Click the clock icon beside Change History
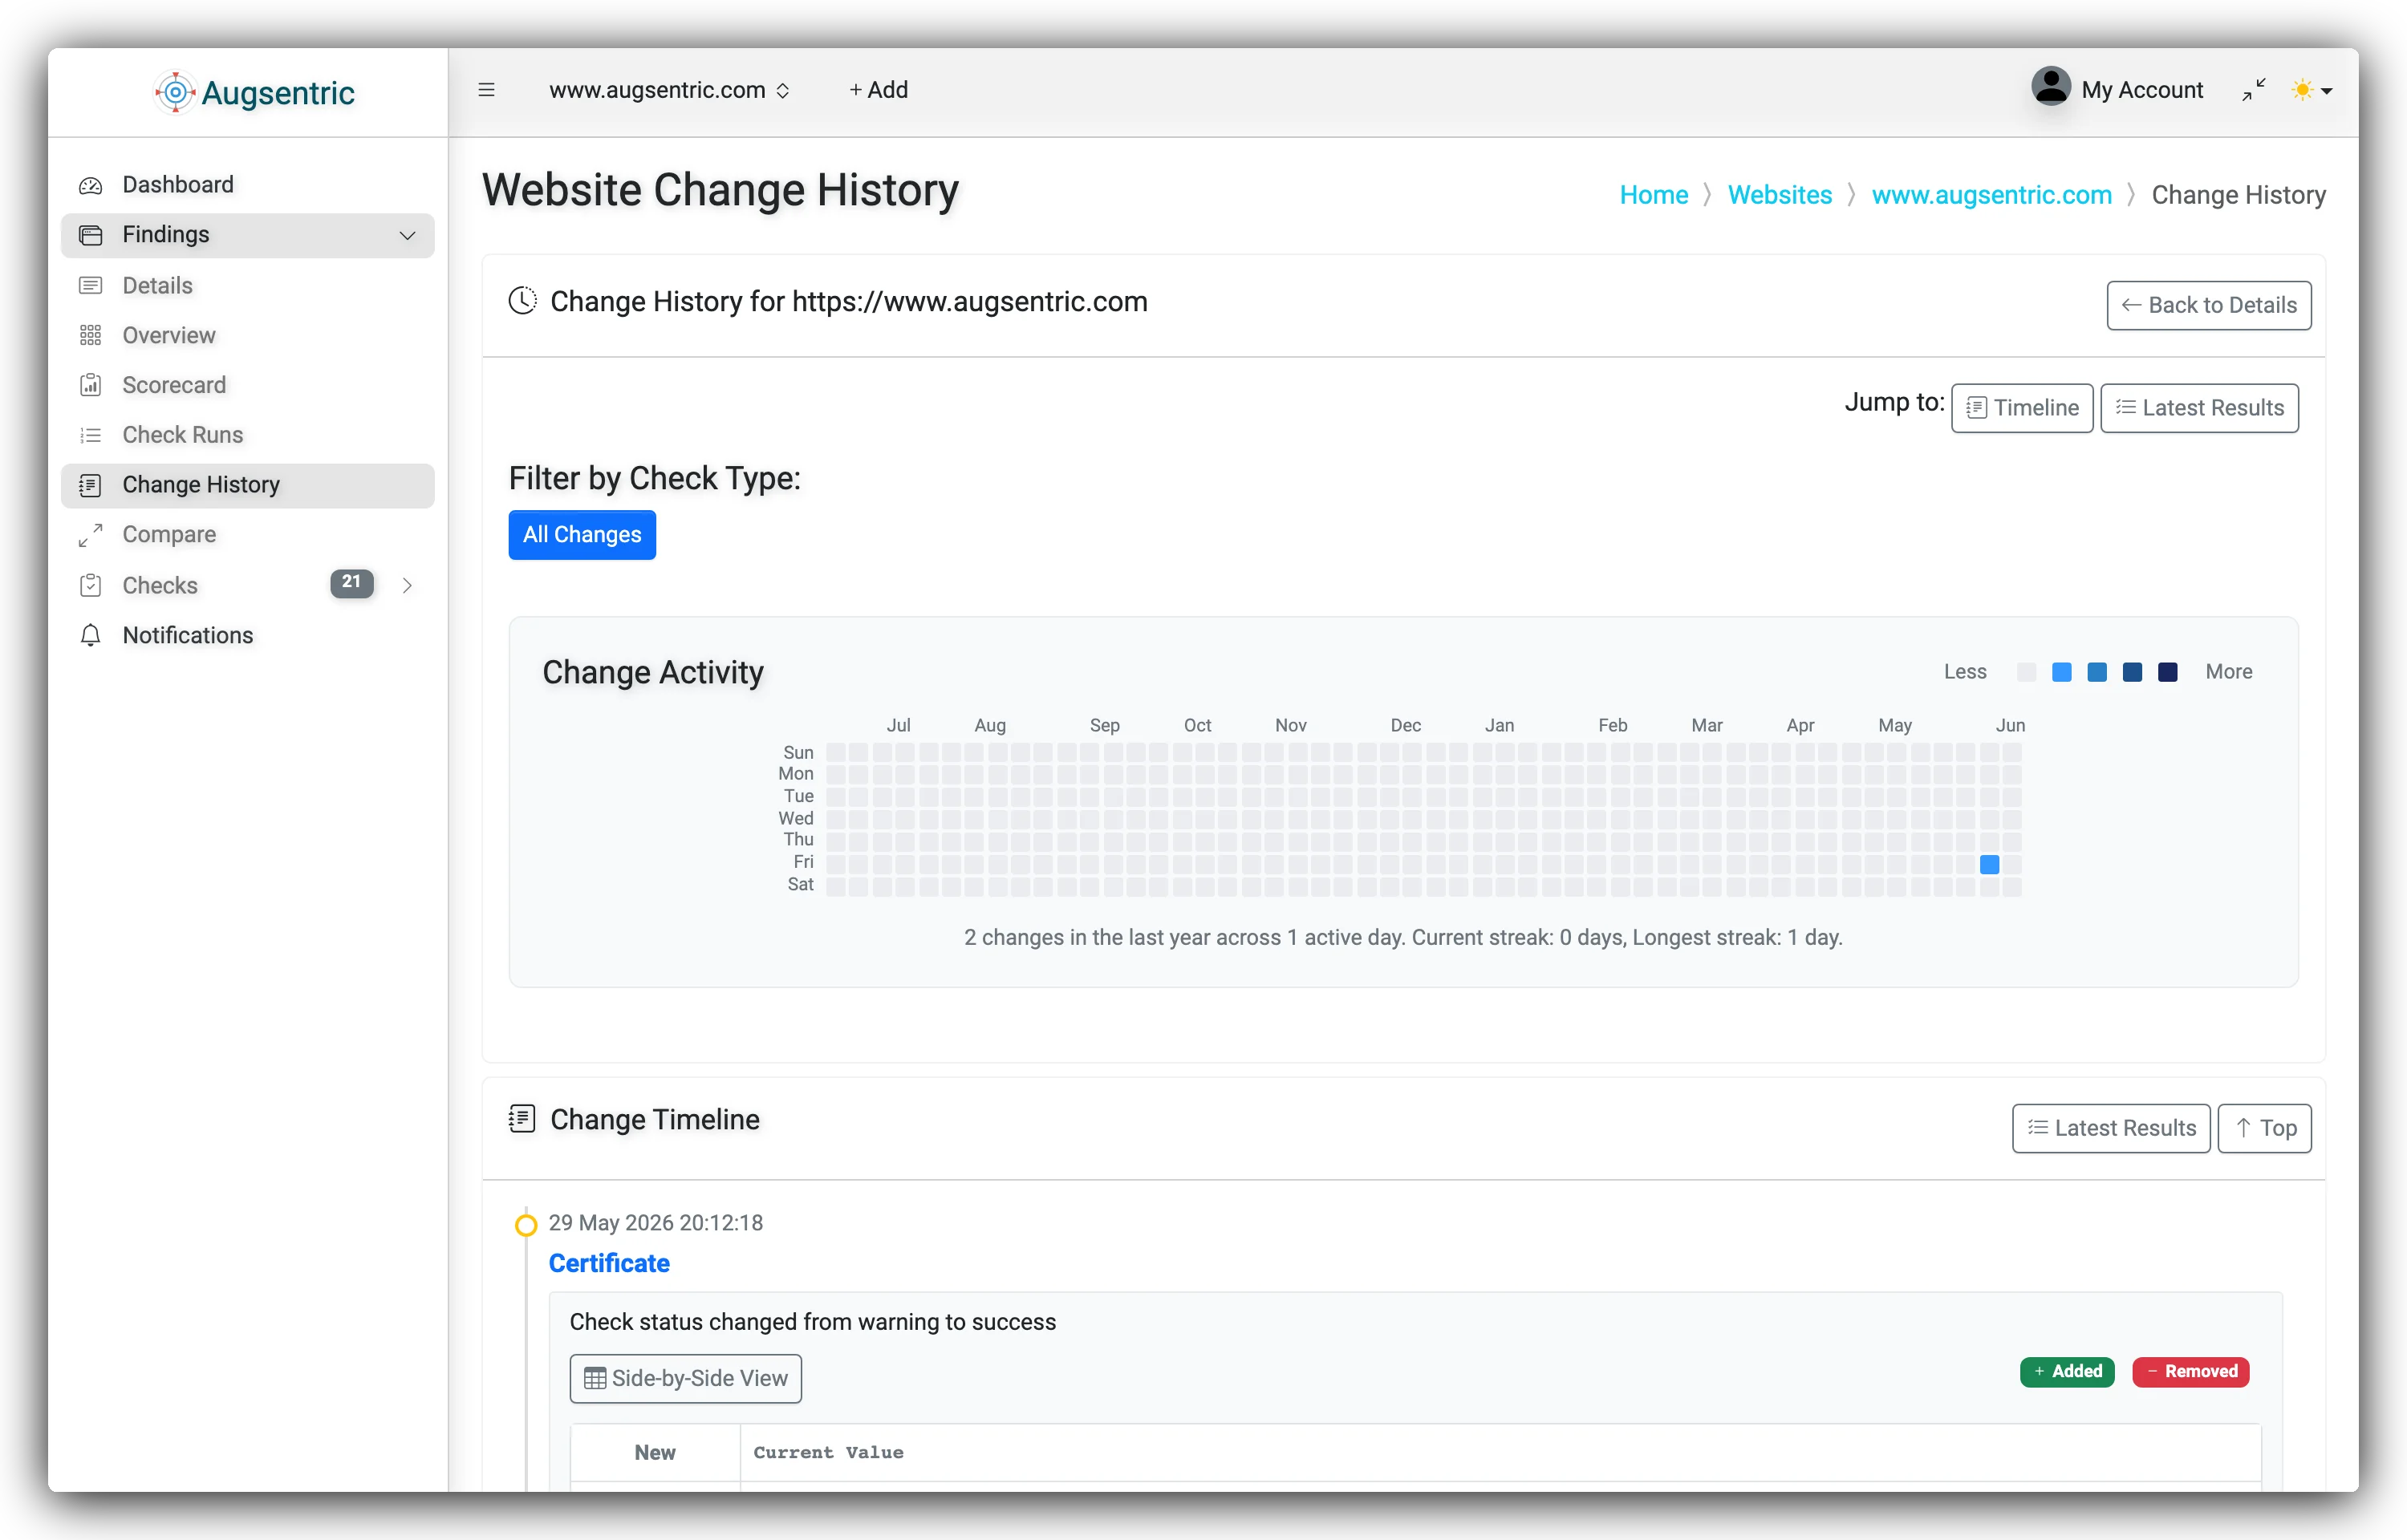This screenshot has width=2407, height=1540. pos(522,300)
